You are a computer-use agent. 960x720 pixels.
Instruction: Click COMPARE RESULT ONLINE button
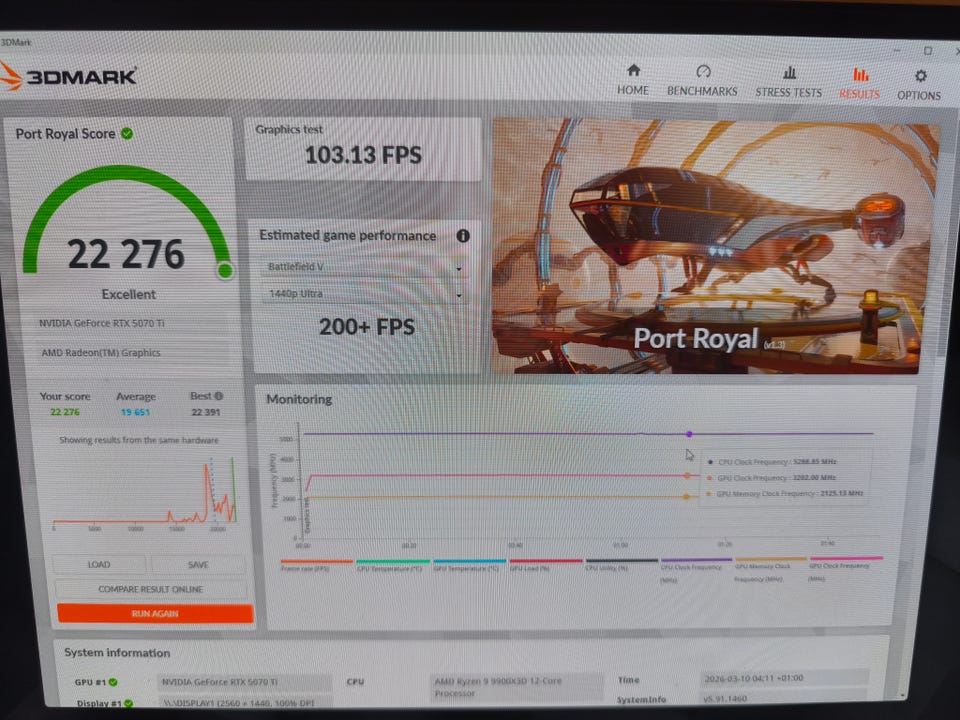coord(151,589)
